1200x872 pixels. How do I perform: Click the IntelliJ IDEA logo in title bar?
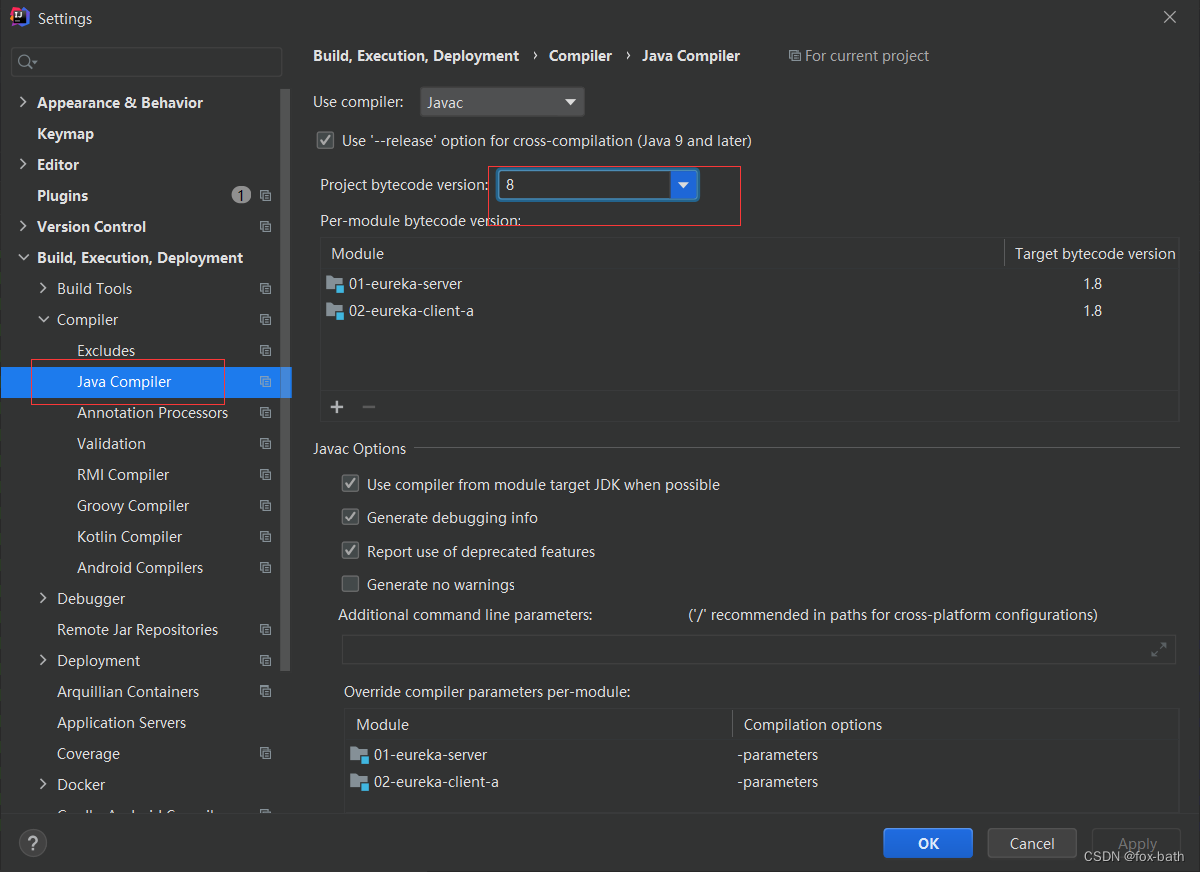tap(19, 17)
